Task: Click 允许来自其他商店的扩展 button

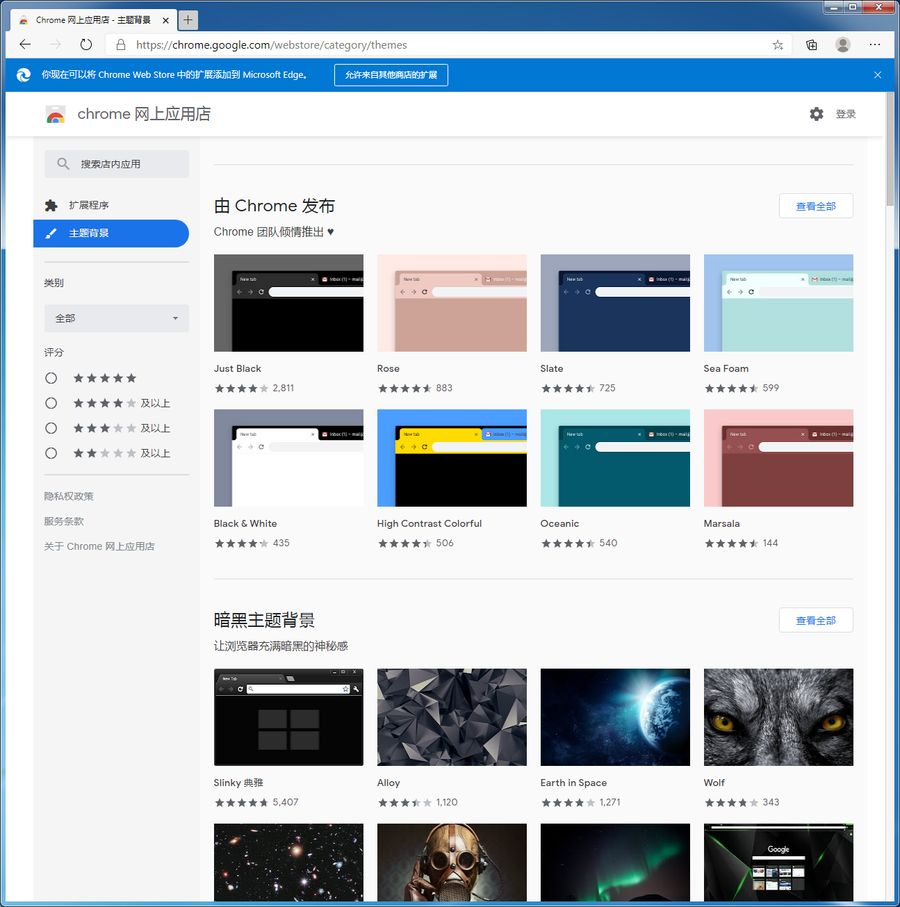Action: (x=391, y=75)
